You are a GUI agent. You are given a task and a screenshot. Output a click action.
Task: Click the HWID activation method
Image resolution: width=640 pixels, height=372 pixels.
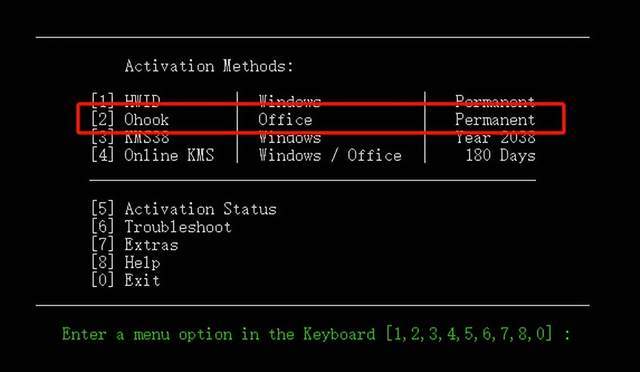click(142, 100)
